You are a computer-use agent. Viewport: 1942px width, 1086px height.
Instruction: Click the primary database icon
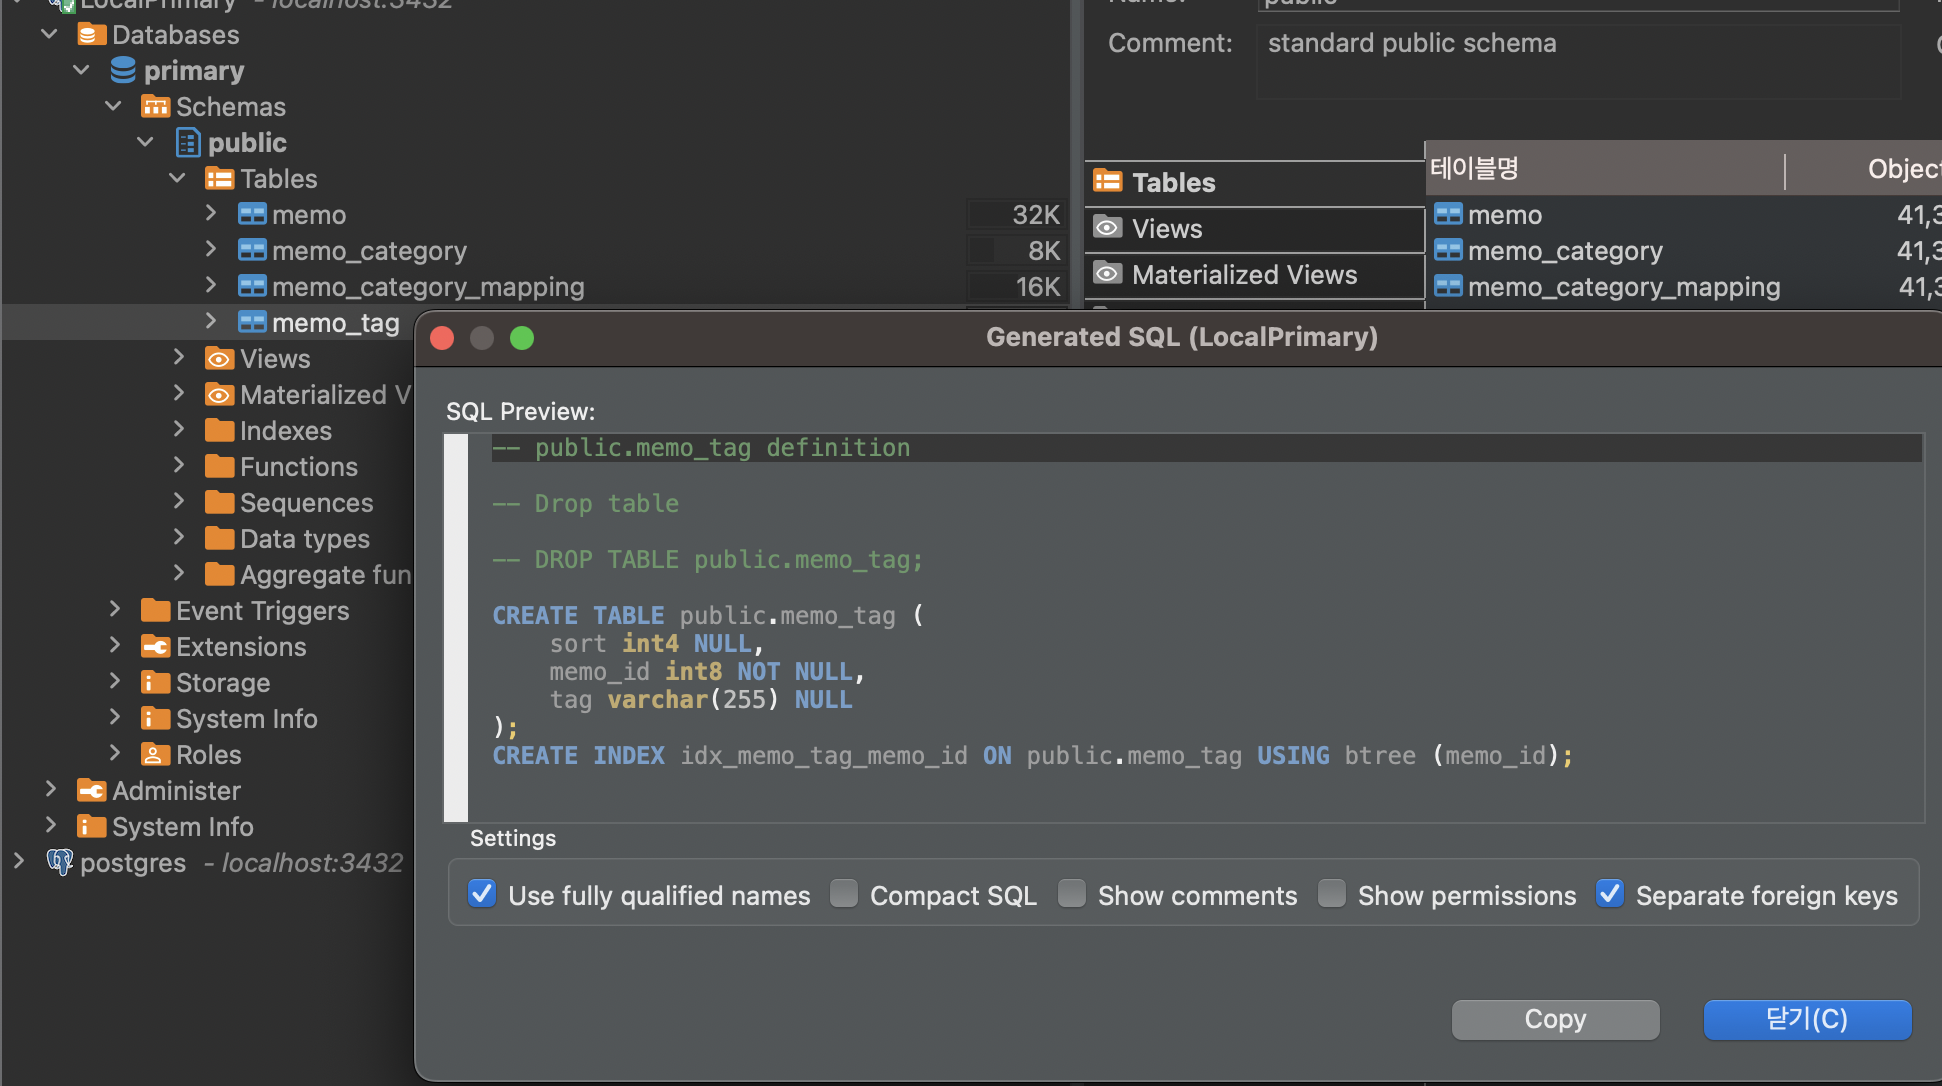(x=123, y=70)
